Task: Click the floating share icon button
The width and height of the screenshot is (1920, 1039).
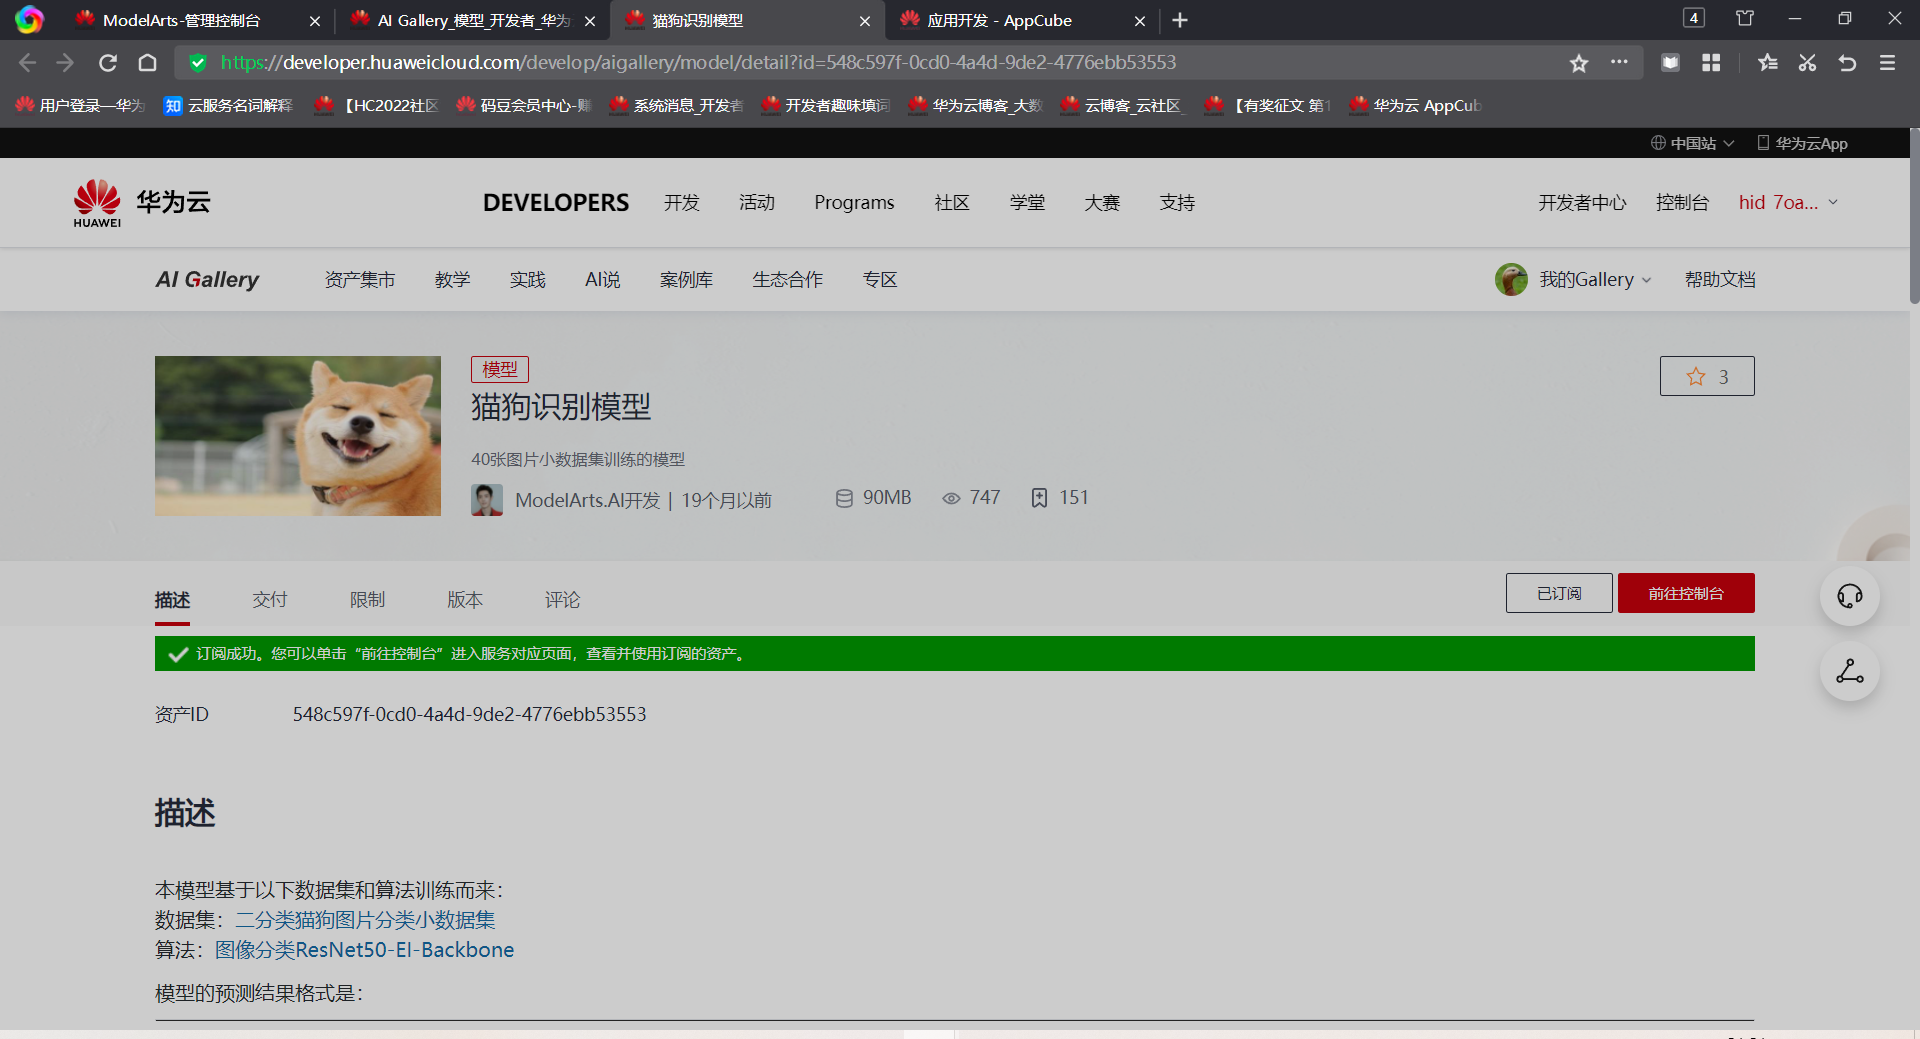Action: coord(1850,671)
